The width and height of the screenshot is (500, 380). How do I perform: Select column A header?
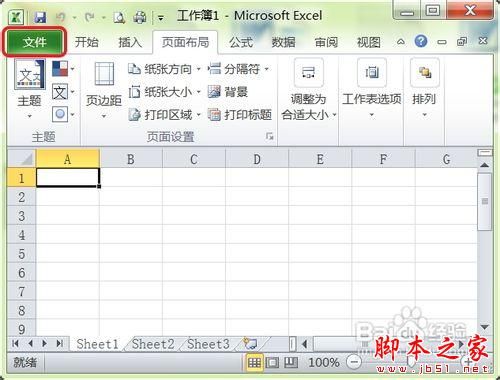point(68,159)
